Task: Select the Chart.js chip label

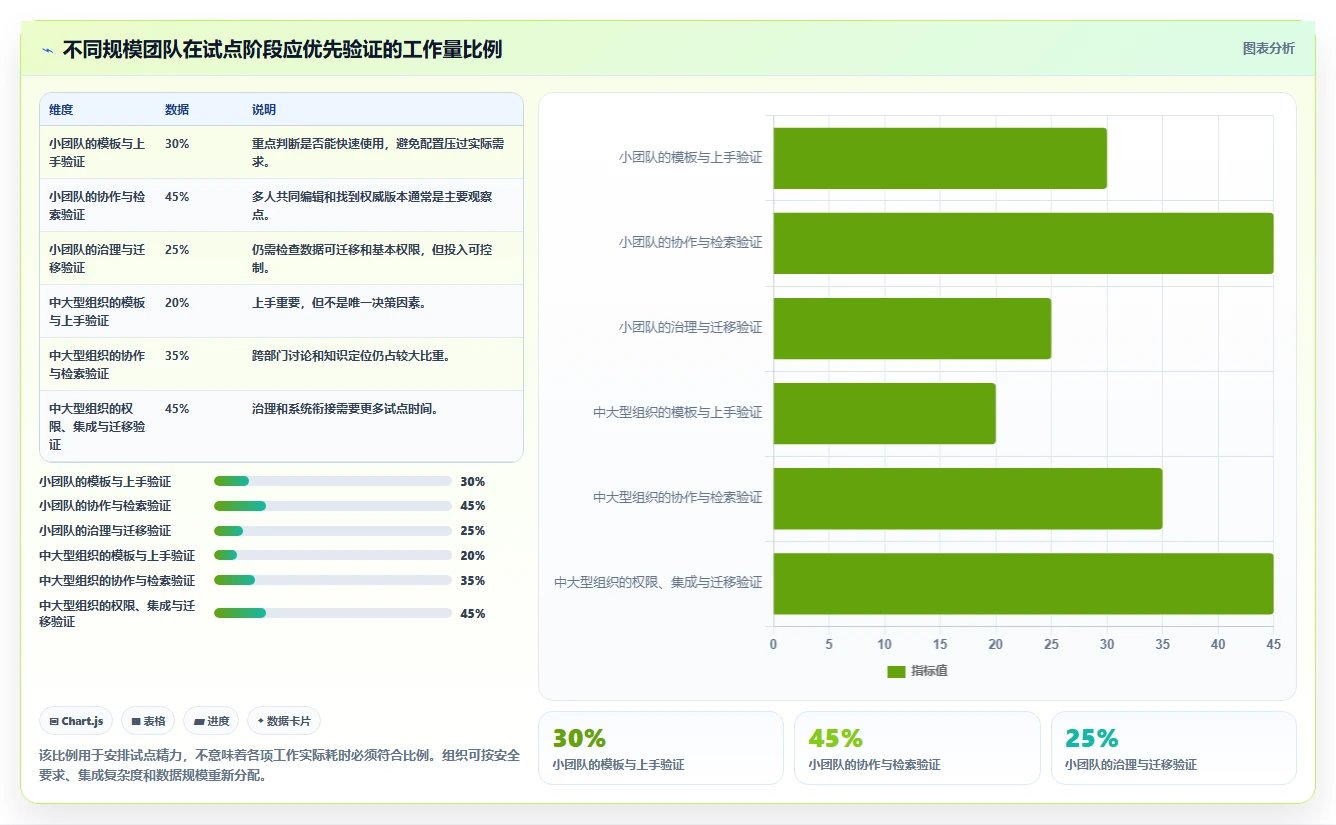Action: tap(82, 721)
